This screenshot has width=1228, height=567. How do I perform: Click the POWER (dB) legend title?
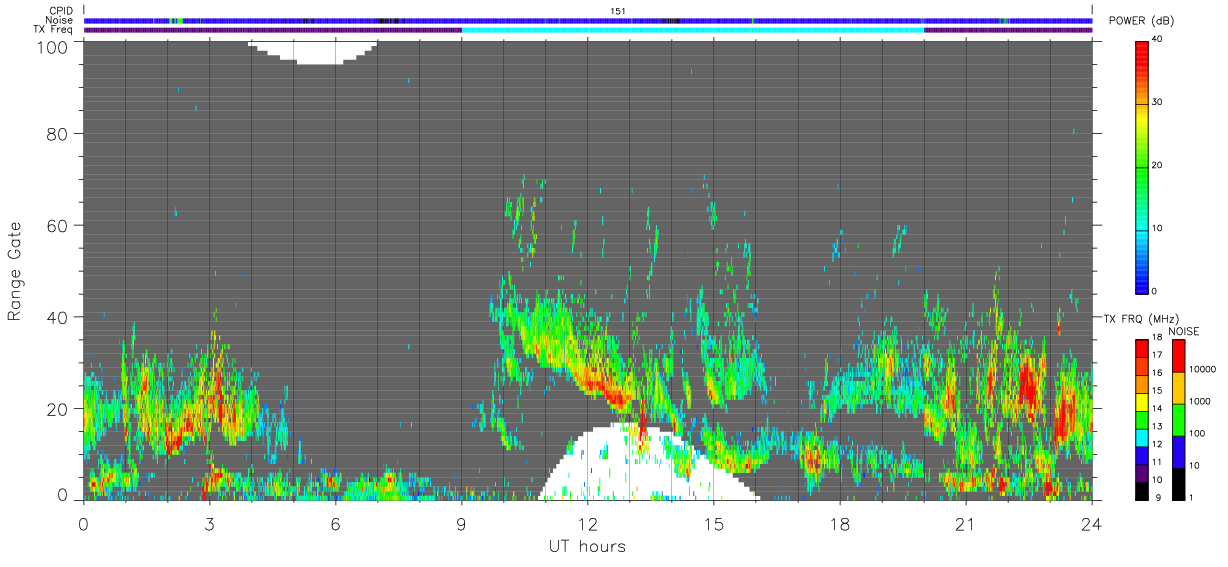[x=1143, y=21]
